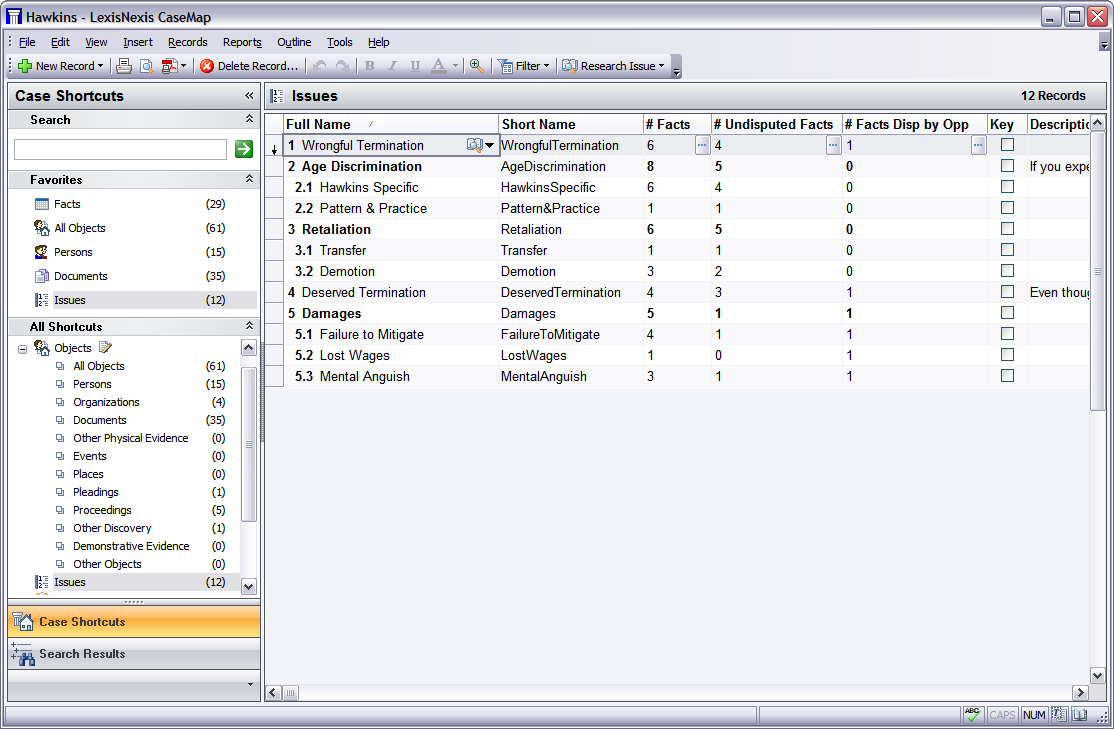Click the Filter funnel icon
The width and height of the screenshot is (1114, 729).
[x=506, y=66]
